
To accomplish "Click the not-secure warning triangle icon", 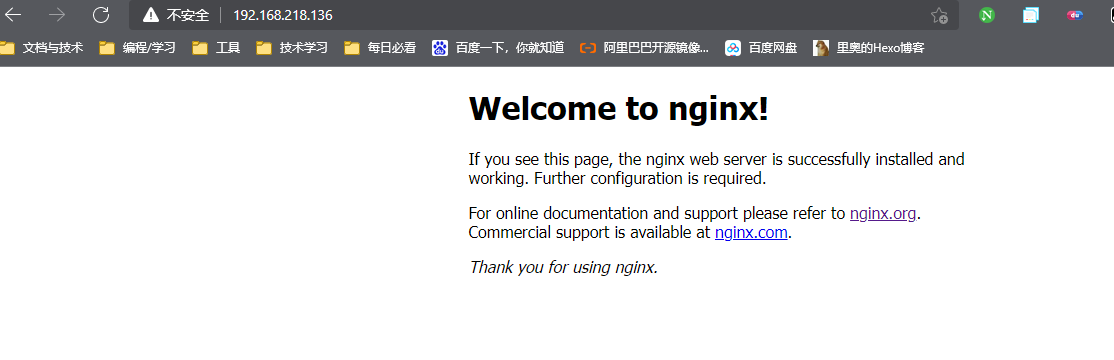I will 150,15.
